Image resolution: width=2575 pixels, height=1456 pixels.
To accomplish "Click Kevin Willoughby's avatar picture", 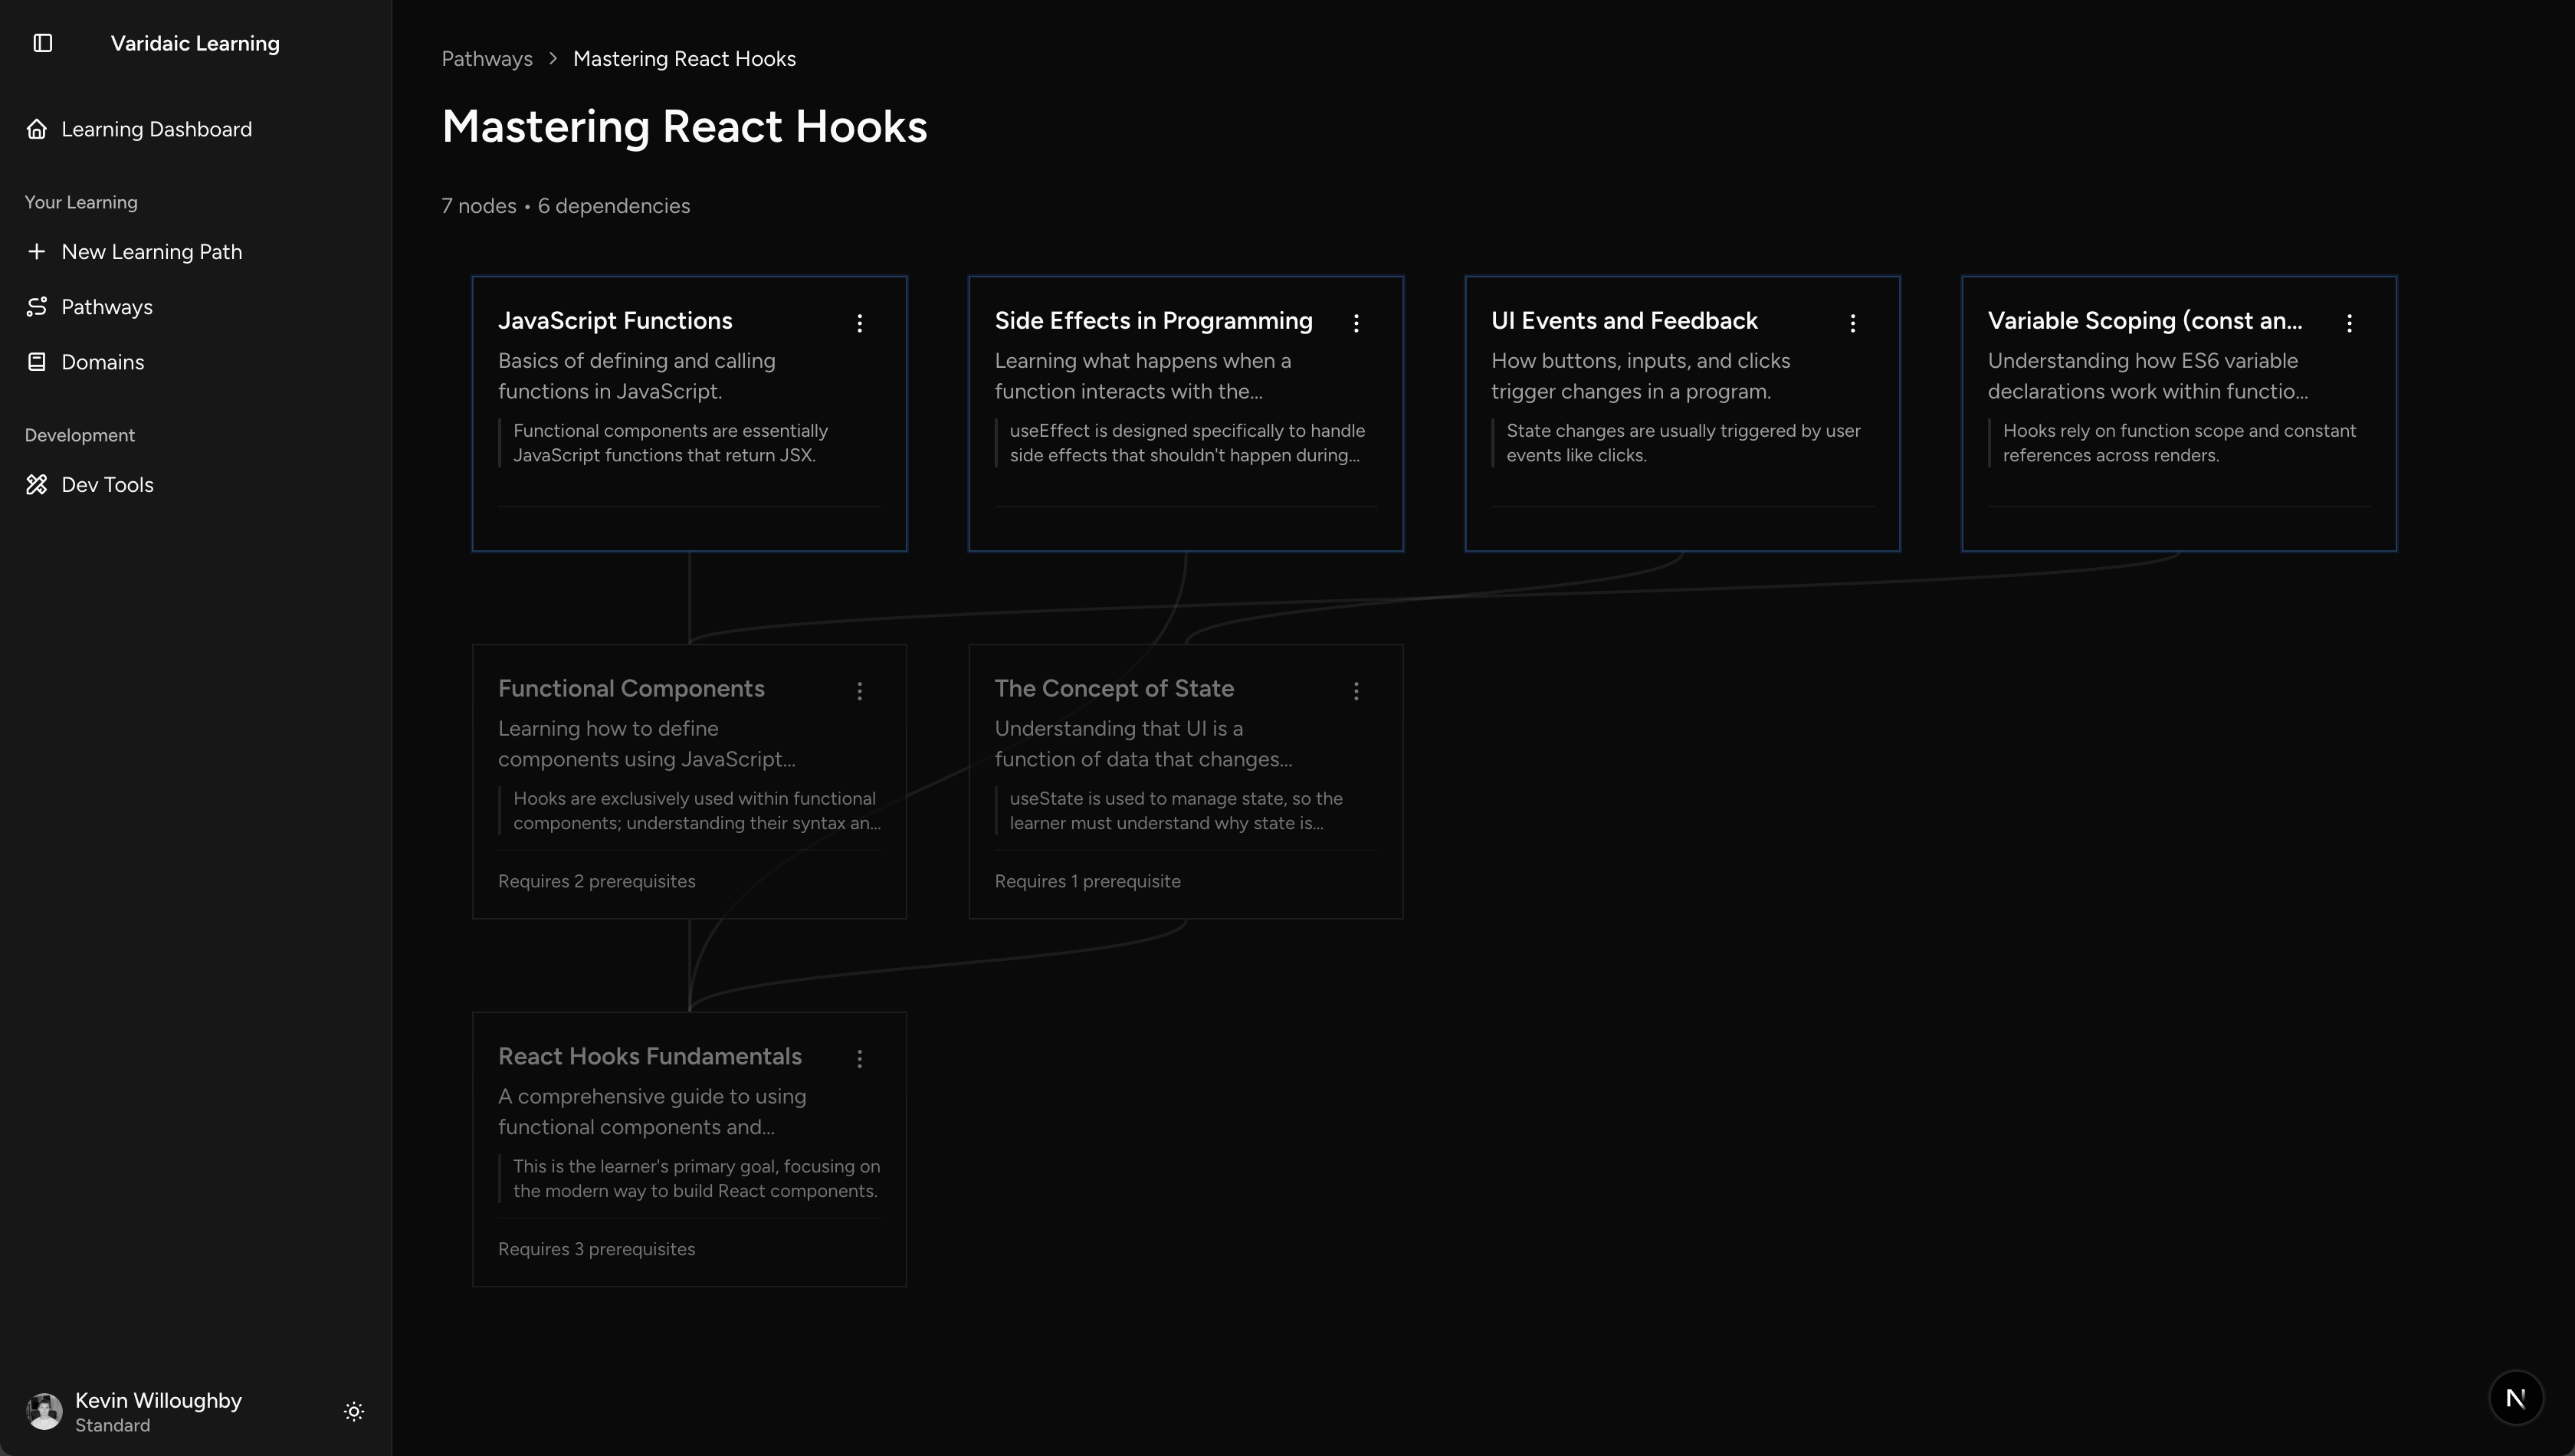I will (x=44, y=1411).
